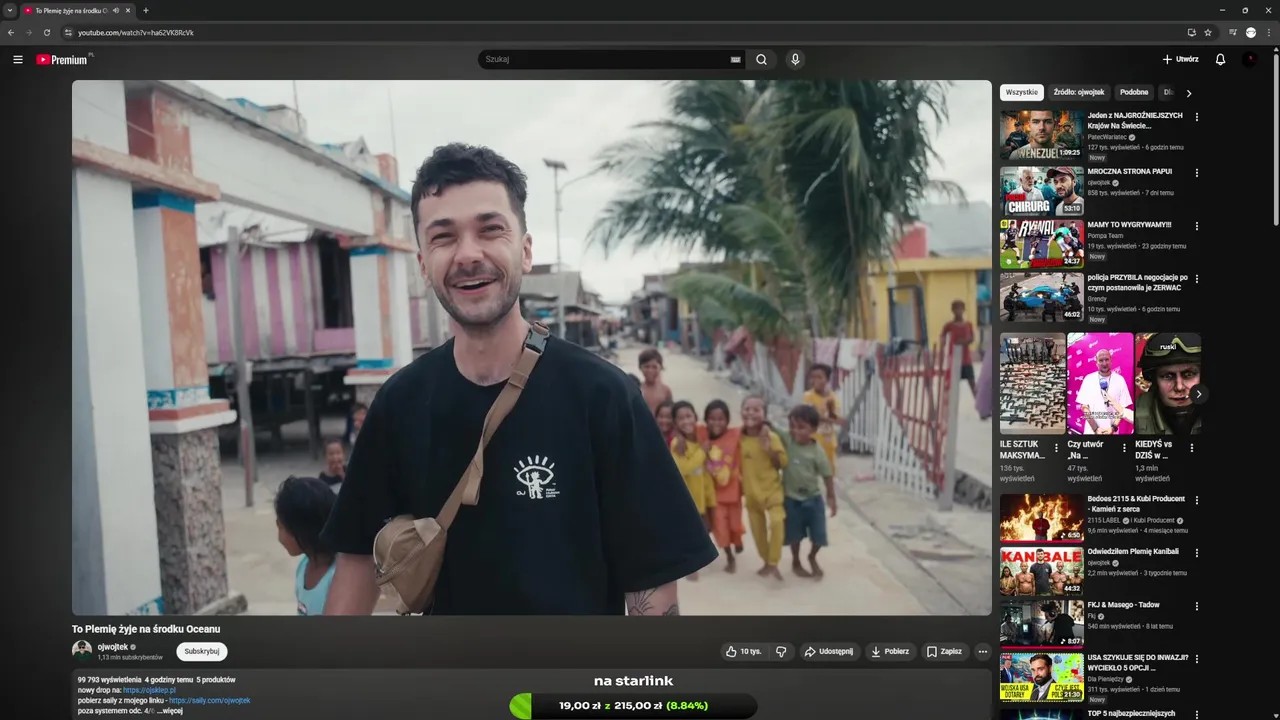
Task: Click the youtube.com address bar URL
Action: (x=136, y=32)
